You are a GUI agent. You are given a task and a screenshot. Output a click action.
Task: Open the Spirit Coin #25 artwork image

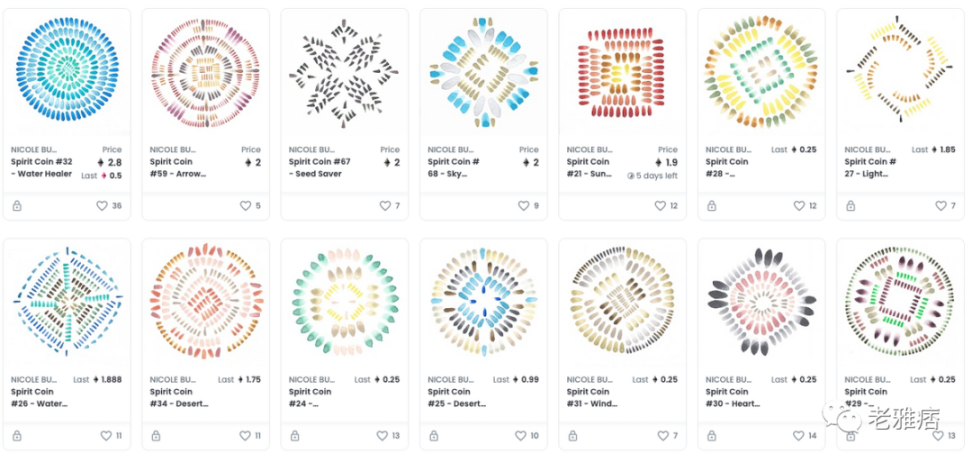[x=483, y=302]
